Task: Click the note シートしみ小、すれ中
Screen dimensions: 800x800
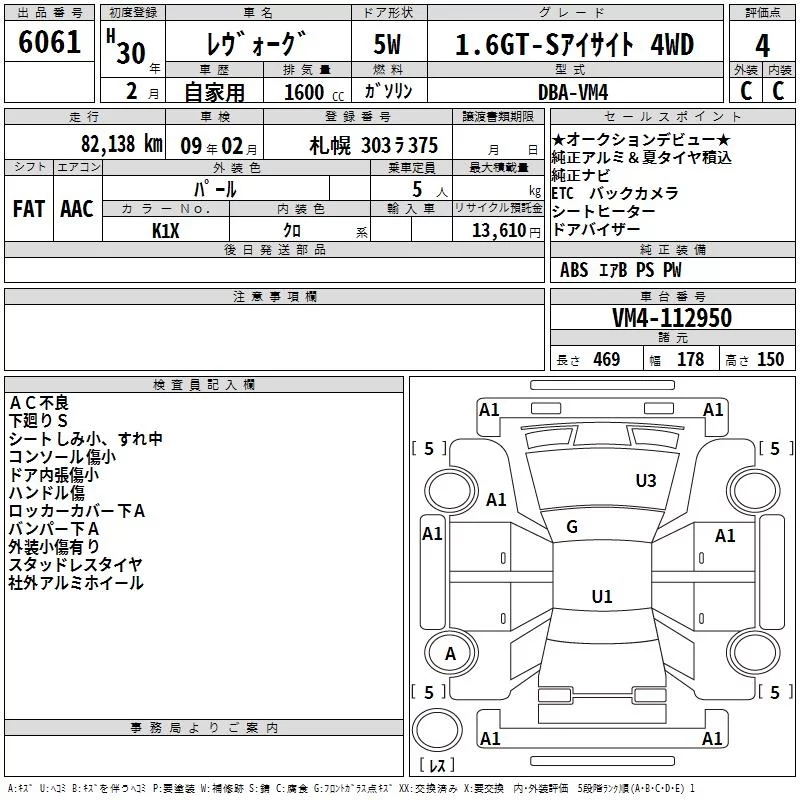Action: [86, 439]
